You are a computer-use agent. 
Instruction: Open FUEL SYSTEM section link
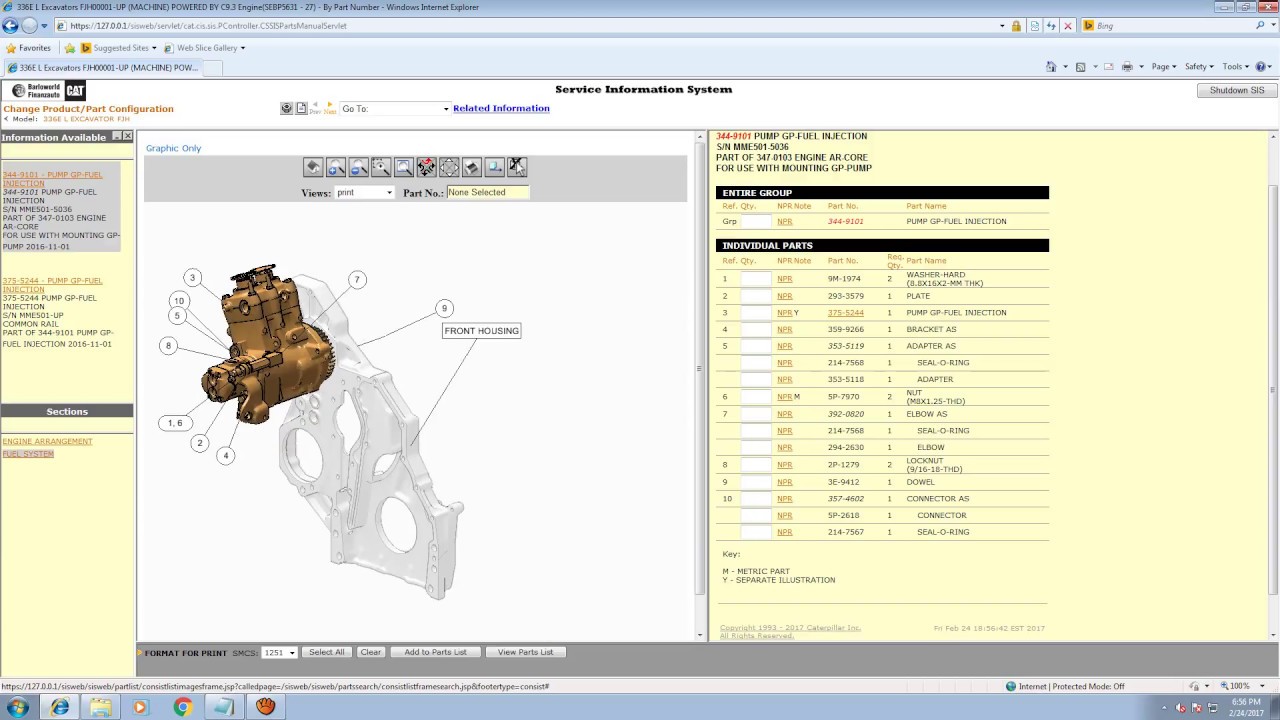(28, 454)
